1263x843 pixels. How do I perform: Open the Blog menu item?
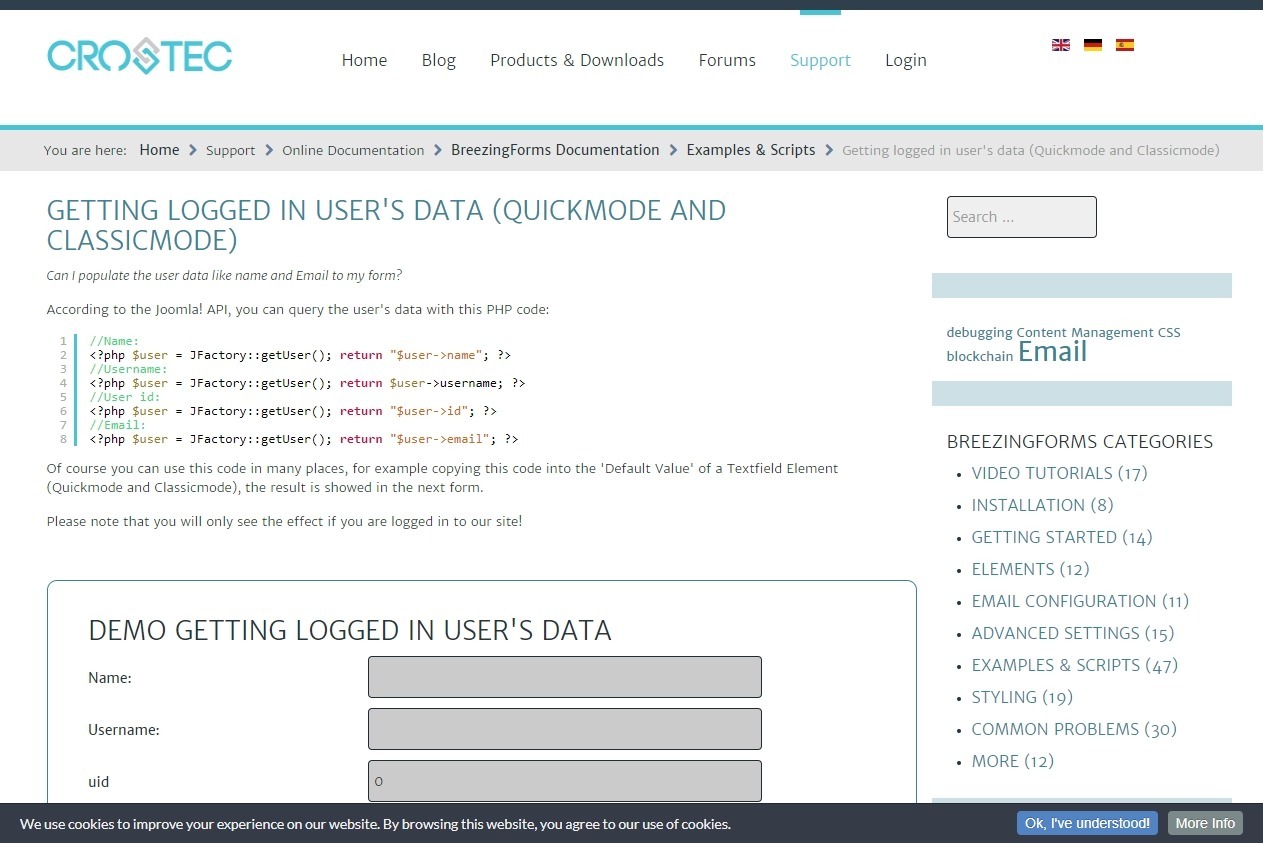tap(439, 60)
